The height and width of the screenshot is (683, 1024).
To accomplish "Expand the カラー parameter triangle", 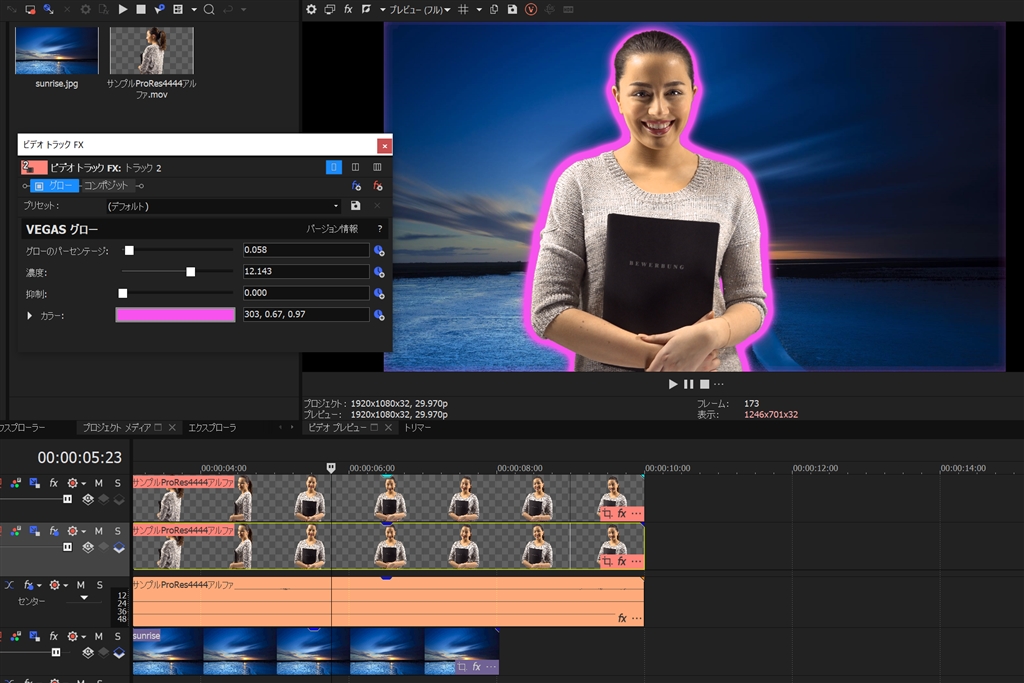I will 29,316.
